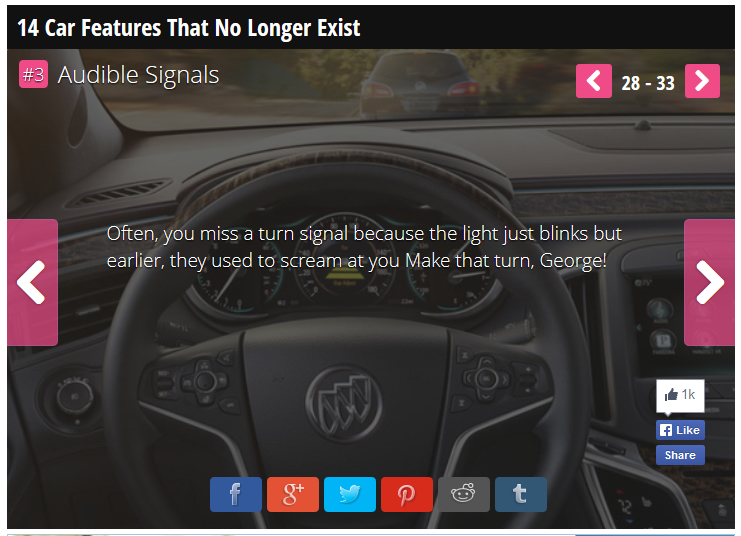741x536 pixels.
Task: Click the Facebook Like button
Action: 680,430
